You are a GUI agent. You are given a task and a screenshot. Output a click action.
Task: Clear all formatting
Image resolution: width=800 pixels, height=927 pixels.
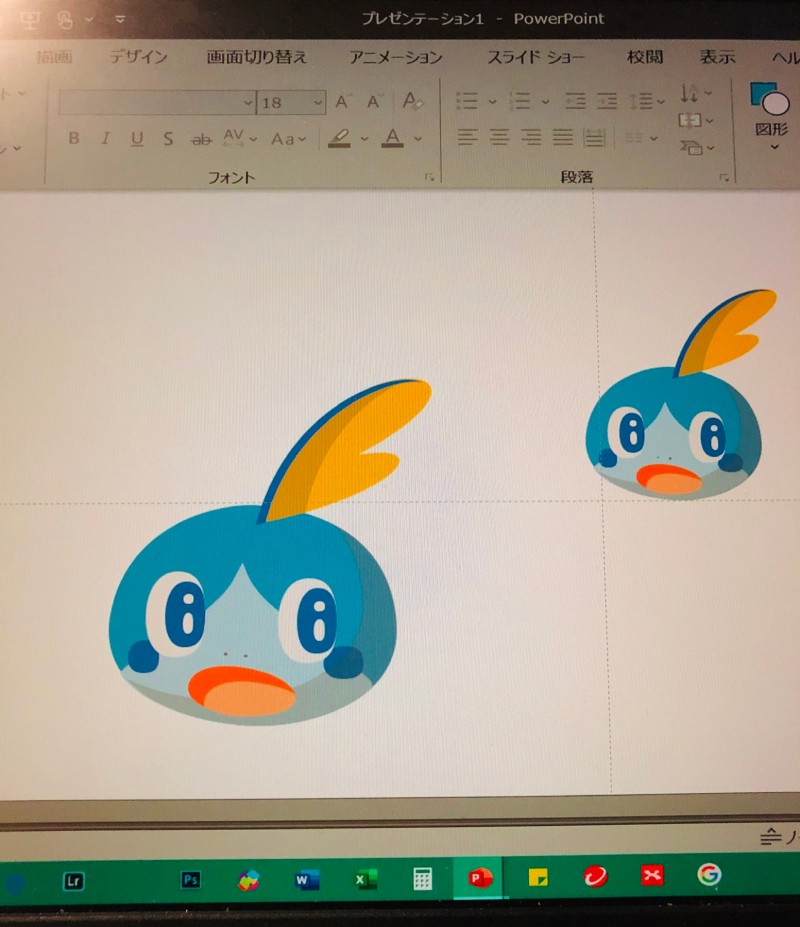[412, 101]
